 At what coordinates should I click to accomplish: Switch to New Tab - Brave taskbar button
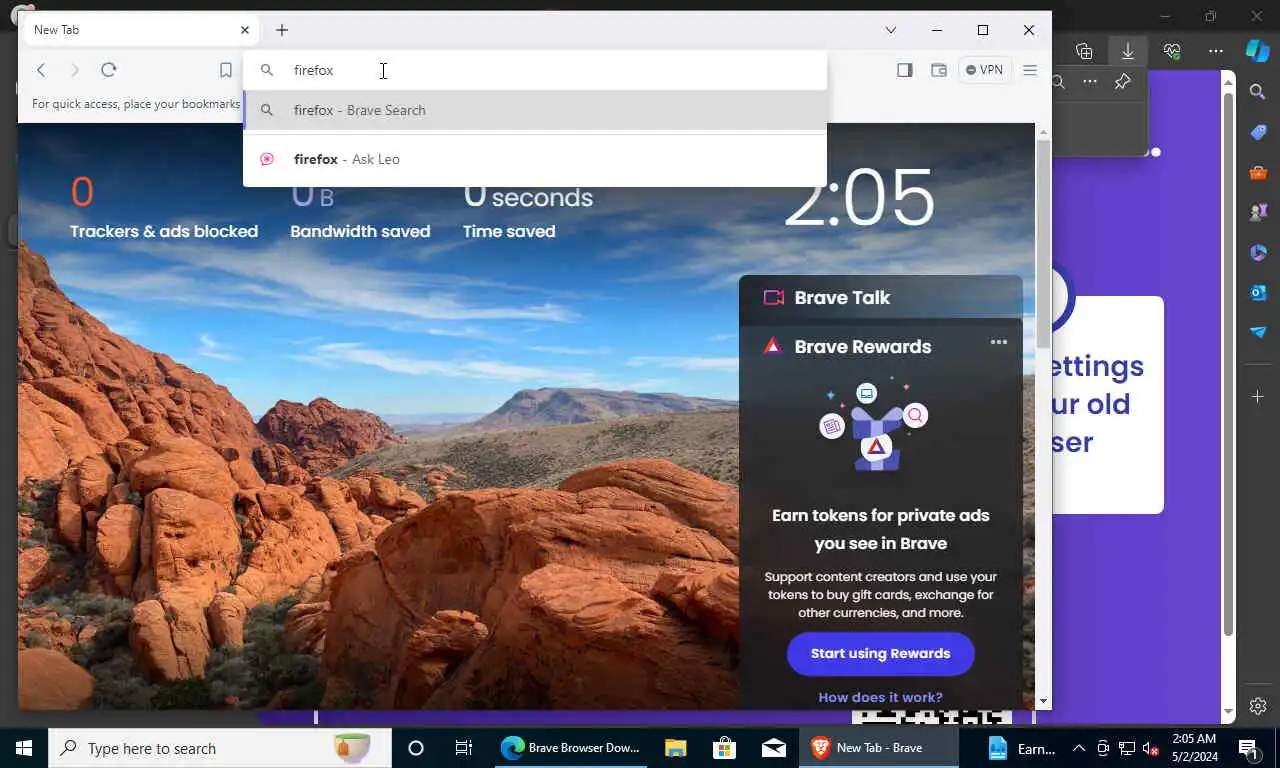click(x=879, y=748)
